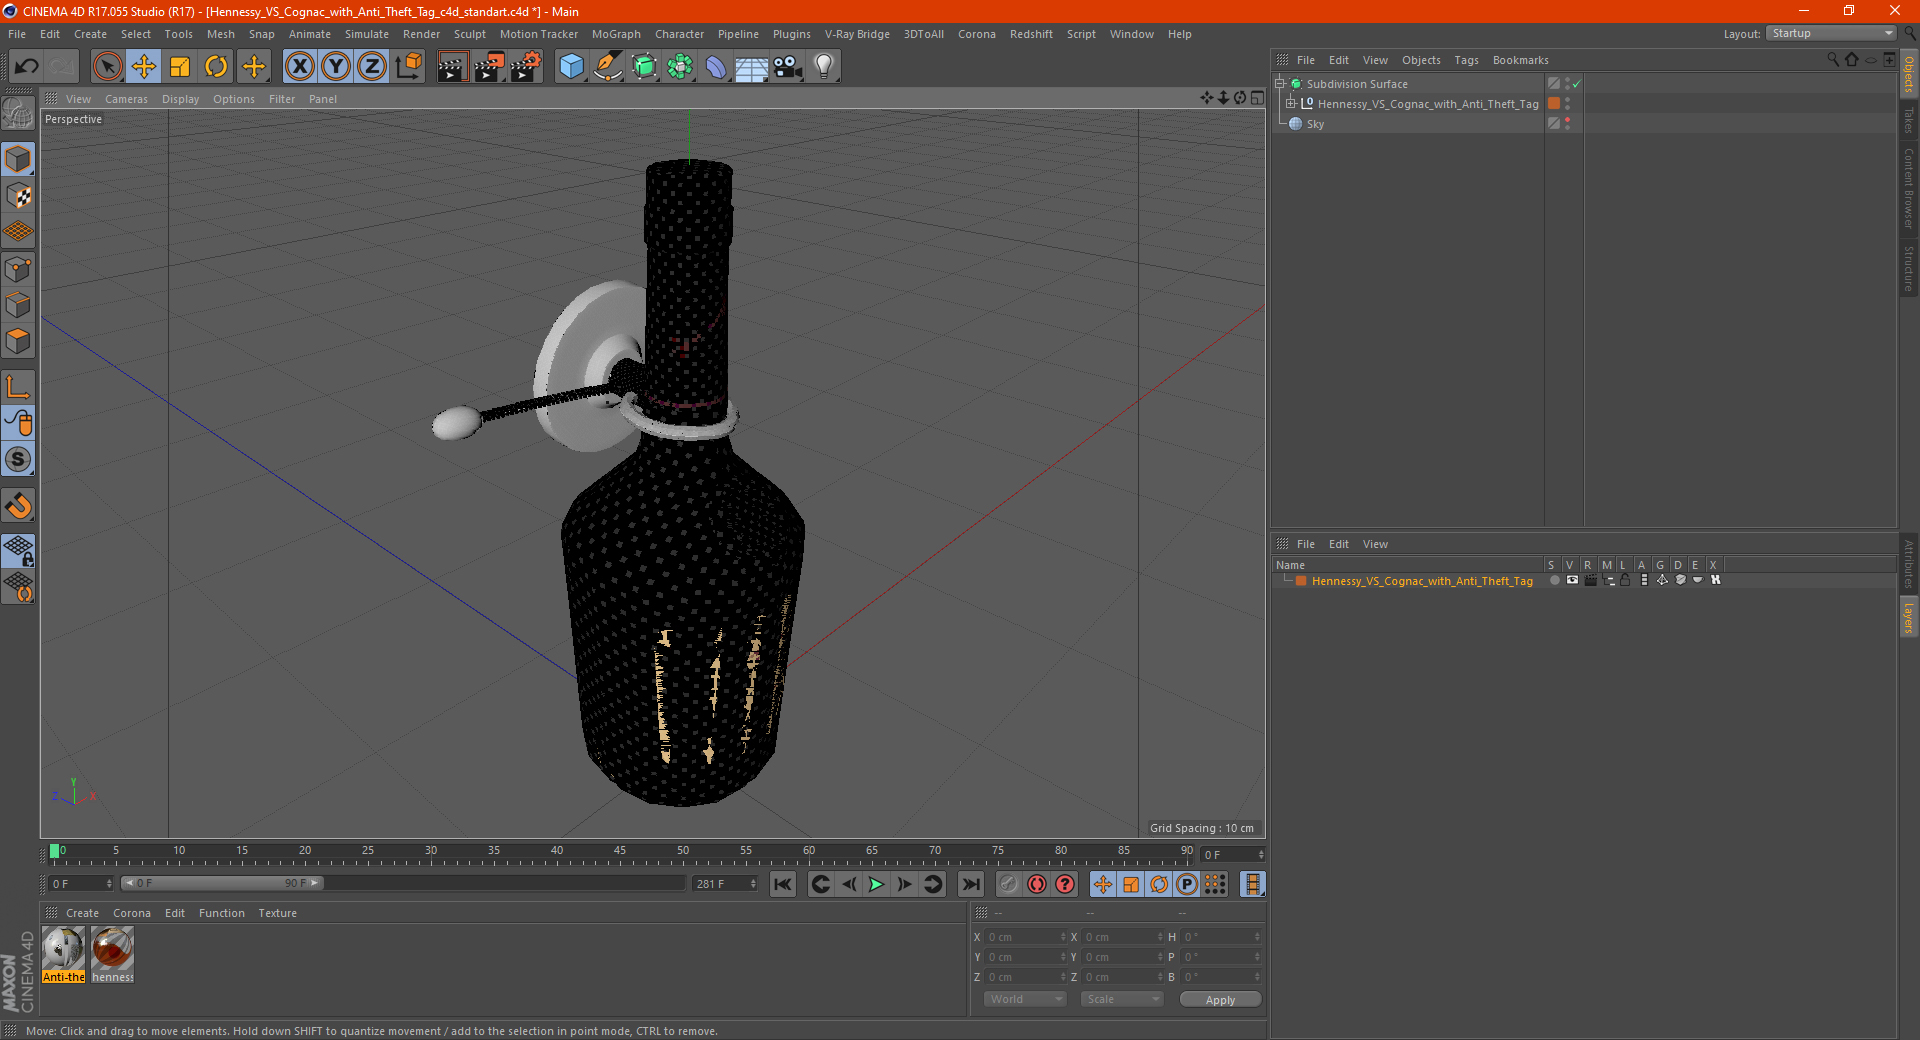Add a Light object

[x=824, y=67]
